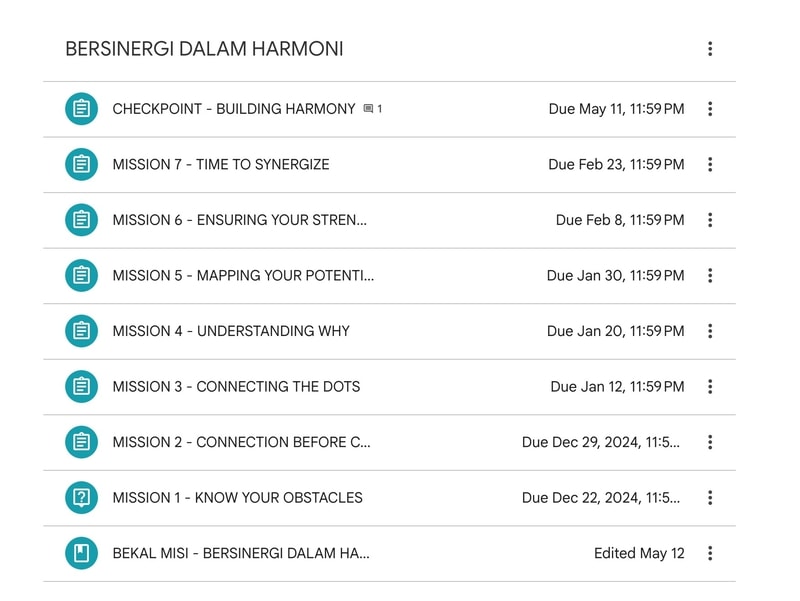
Task: Open MISSION 3 - CONNECTING THE DOTS
Action: click(x=236, y=387)
